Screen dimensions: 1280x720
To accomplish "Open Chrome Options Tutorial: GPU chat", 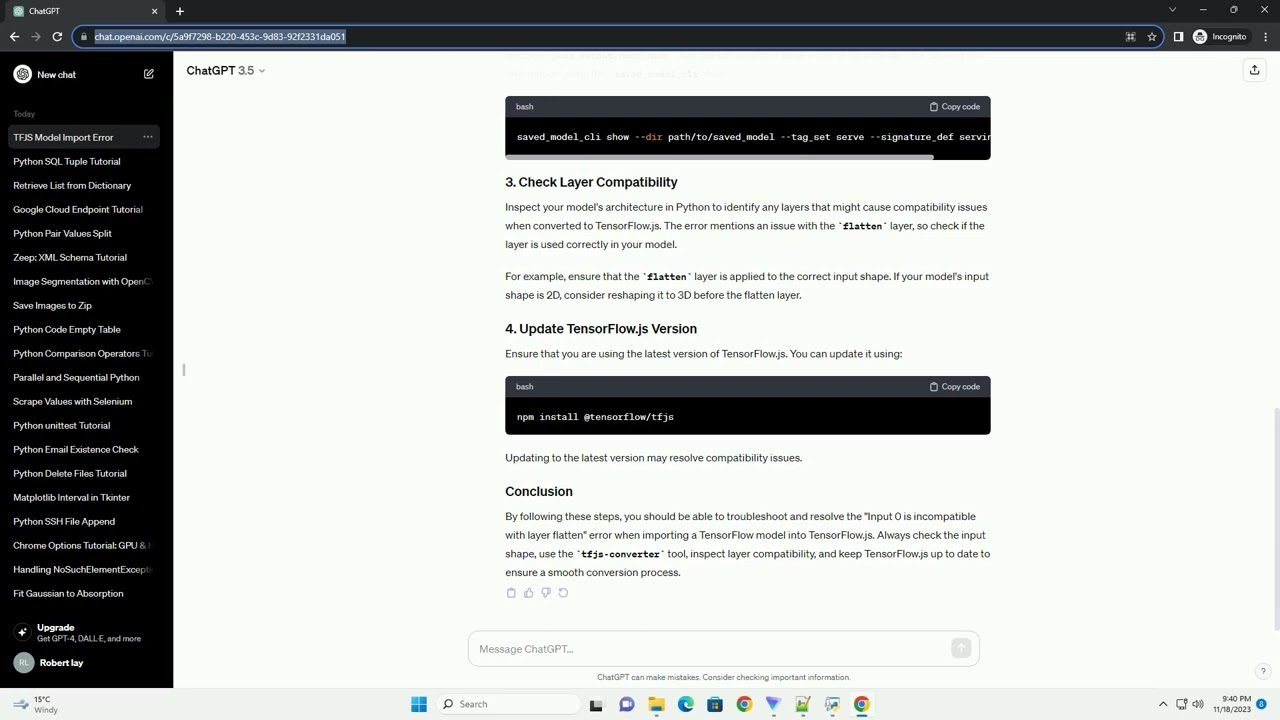I will (86, 545).
